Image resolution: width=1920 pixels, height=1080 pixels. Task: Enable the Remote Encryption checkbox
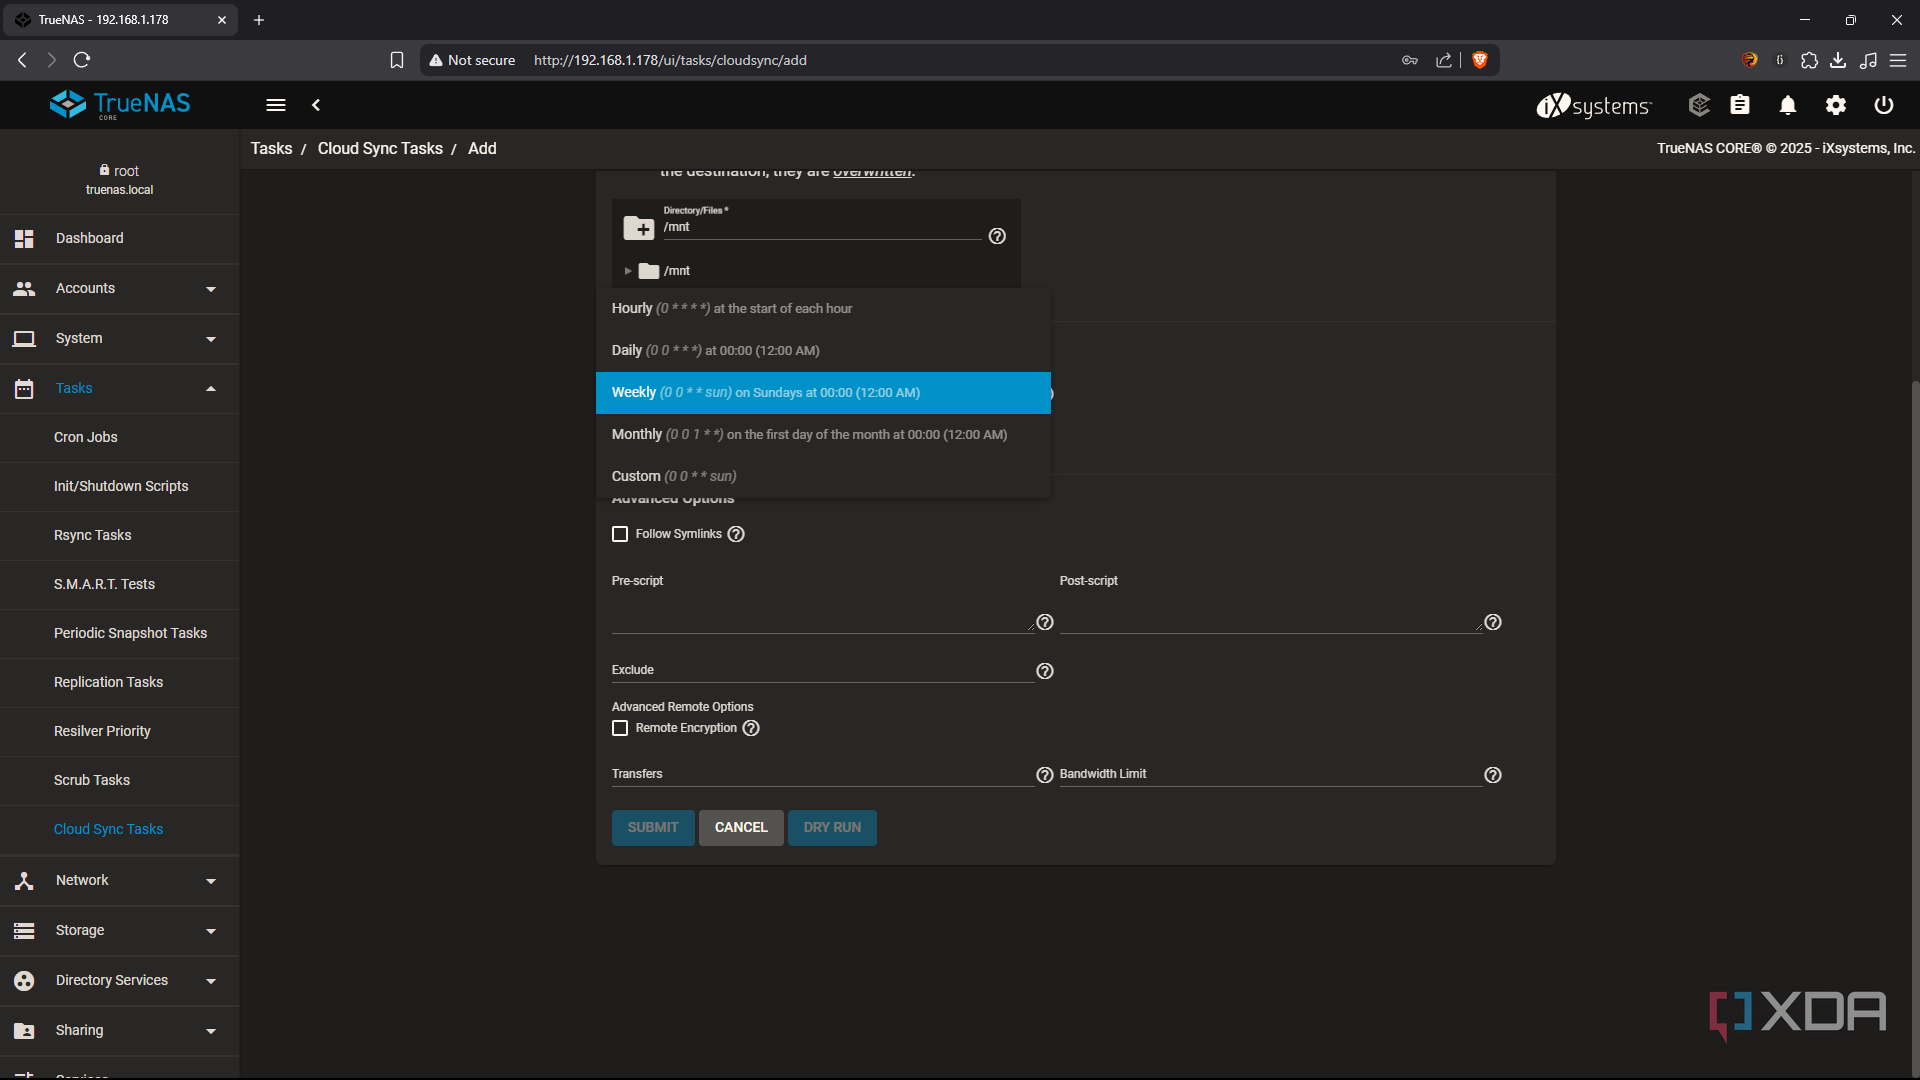coord(620,728)
